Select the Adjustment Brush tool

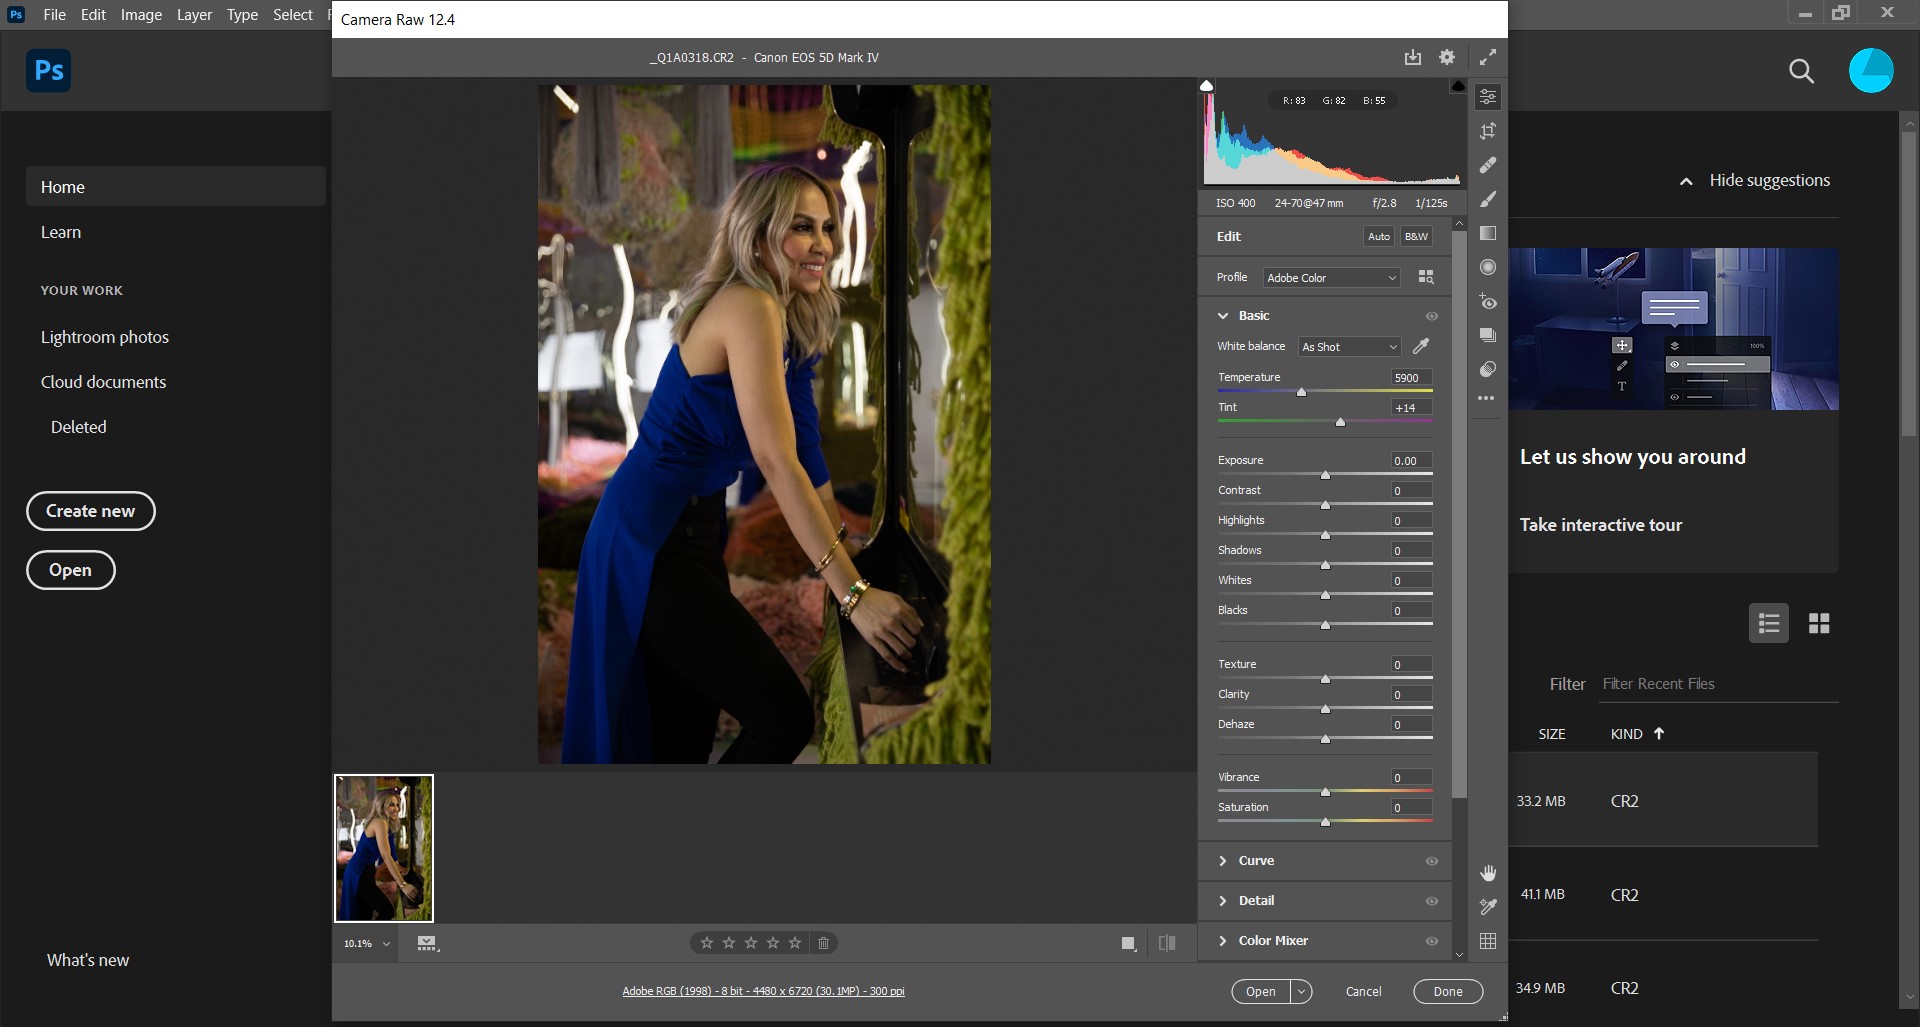1488,199
